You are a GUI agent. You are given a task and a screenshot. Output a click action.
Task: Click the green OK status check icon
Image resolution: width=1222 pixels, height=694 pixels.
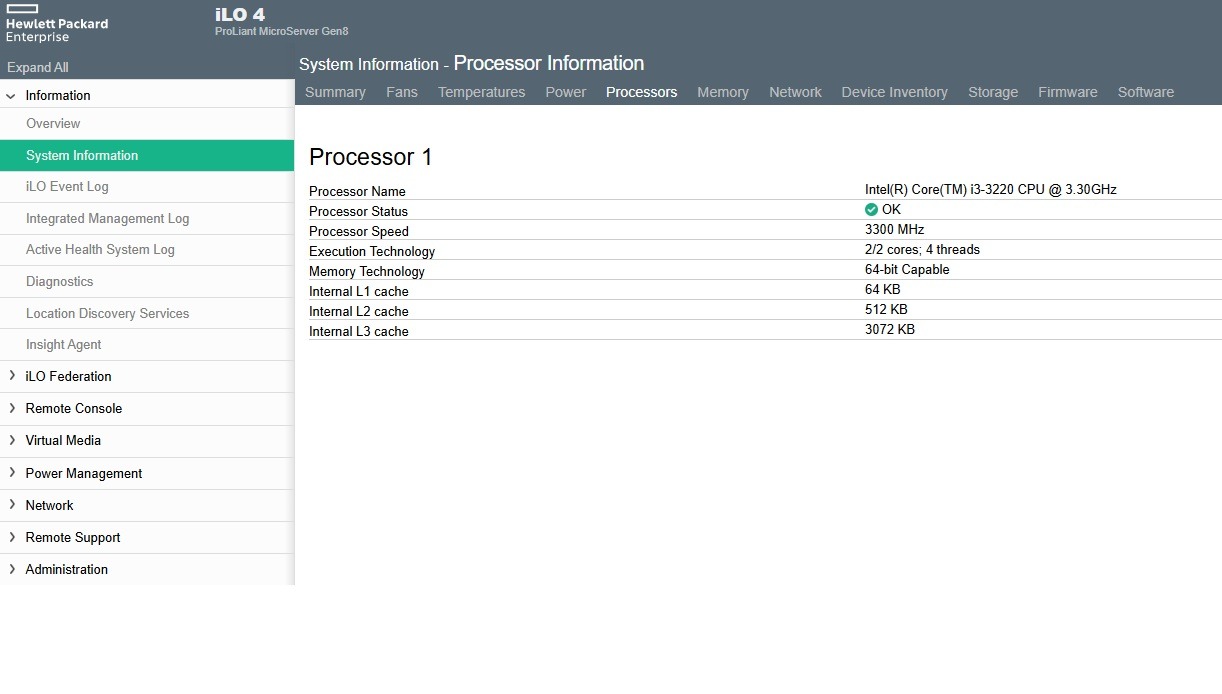871,210
